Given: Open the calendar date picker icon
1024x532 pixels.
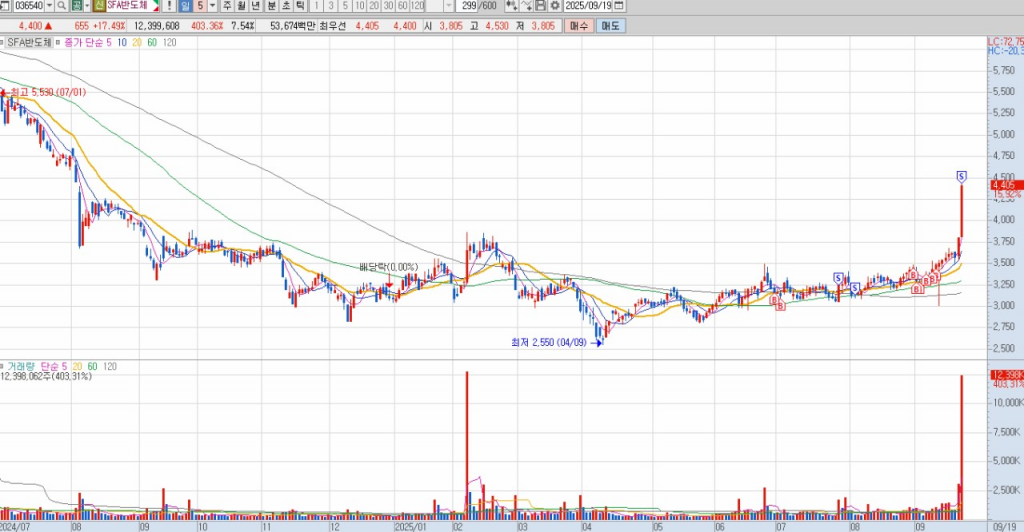Looking at the screenshot, I should point(619,6).
